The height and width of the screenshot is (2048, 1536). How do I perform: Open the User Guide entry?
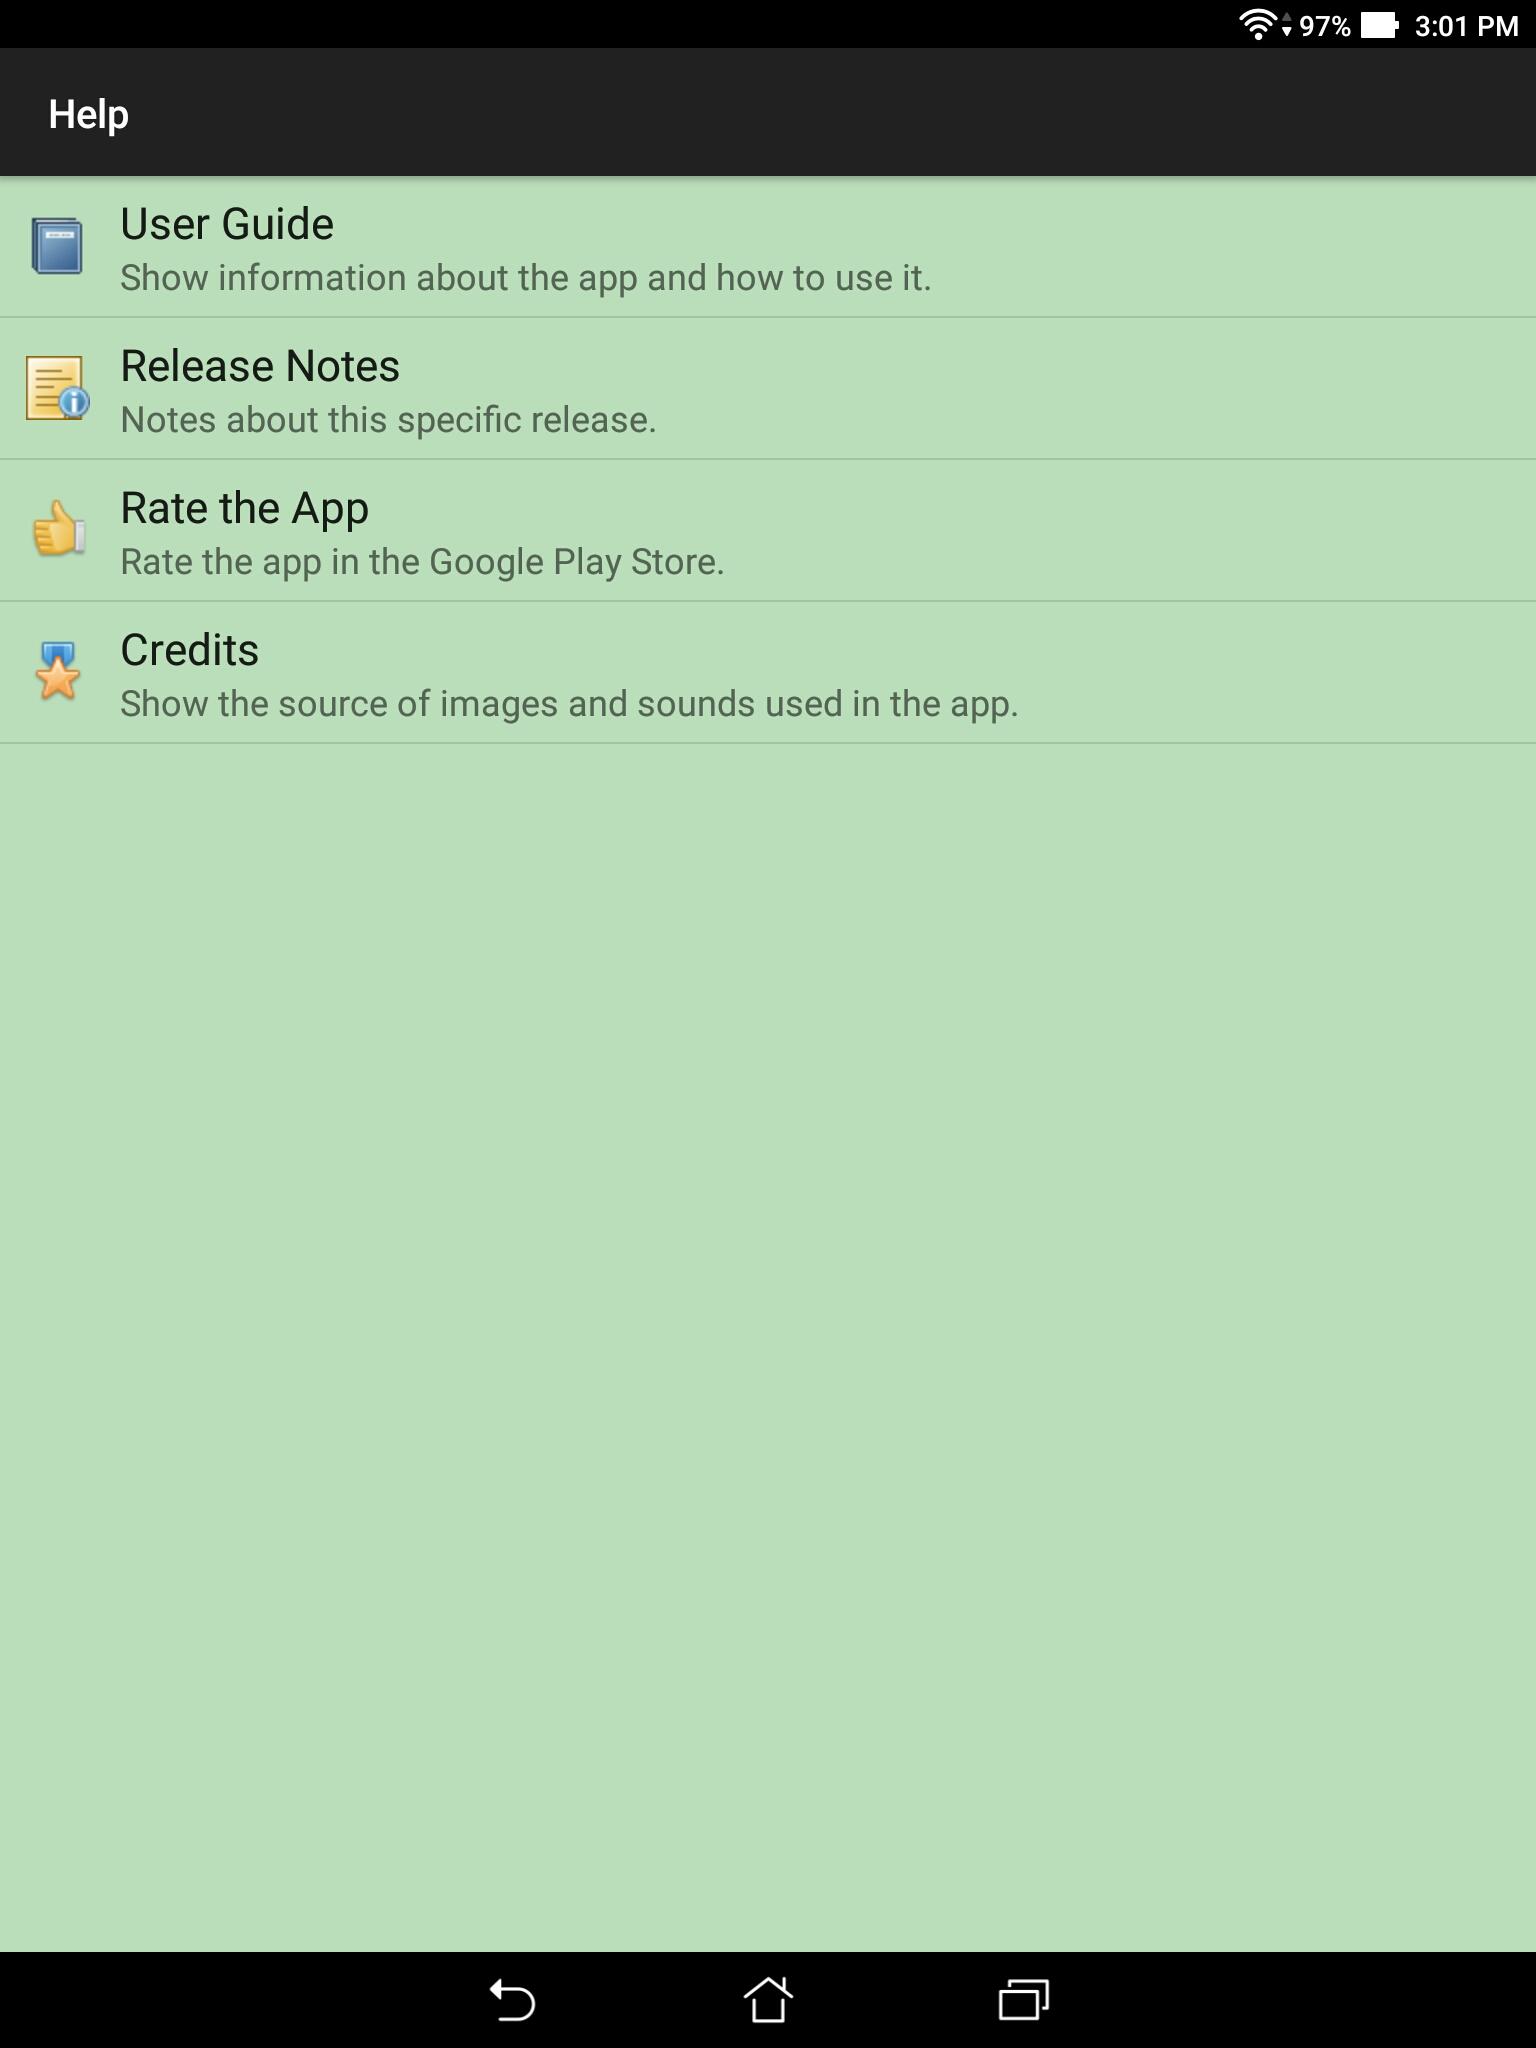click(768, 247)
